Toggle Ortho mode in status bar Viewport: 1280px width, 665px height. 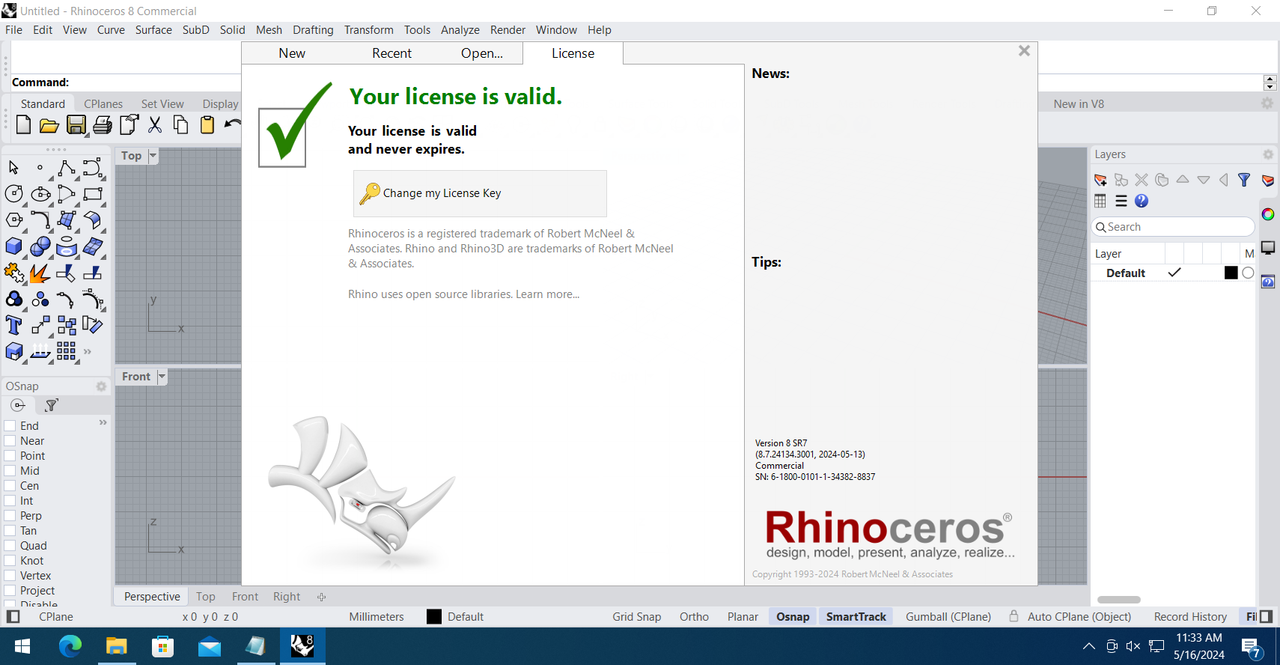point(694,617)
